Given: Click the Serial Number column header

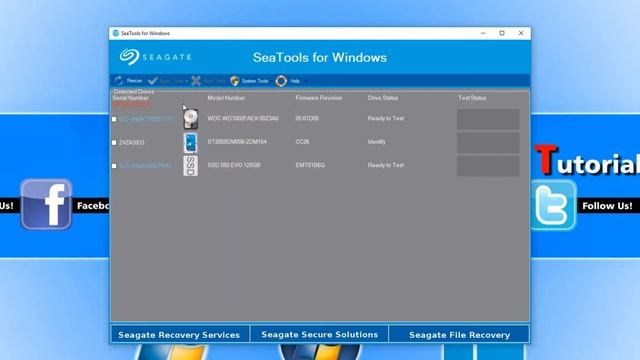Looking at the screenshot, I should [x=131, y=98].
